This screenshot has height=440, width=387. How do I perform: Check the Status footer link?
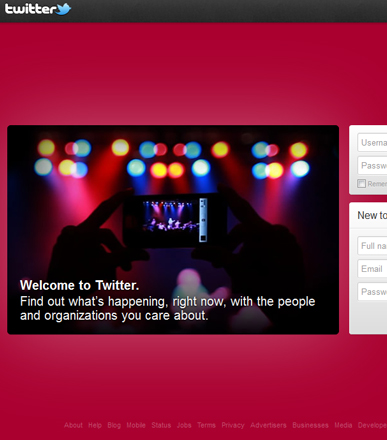161,425
